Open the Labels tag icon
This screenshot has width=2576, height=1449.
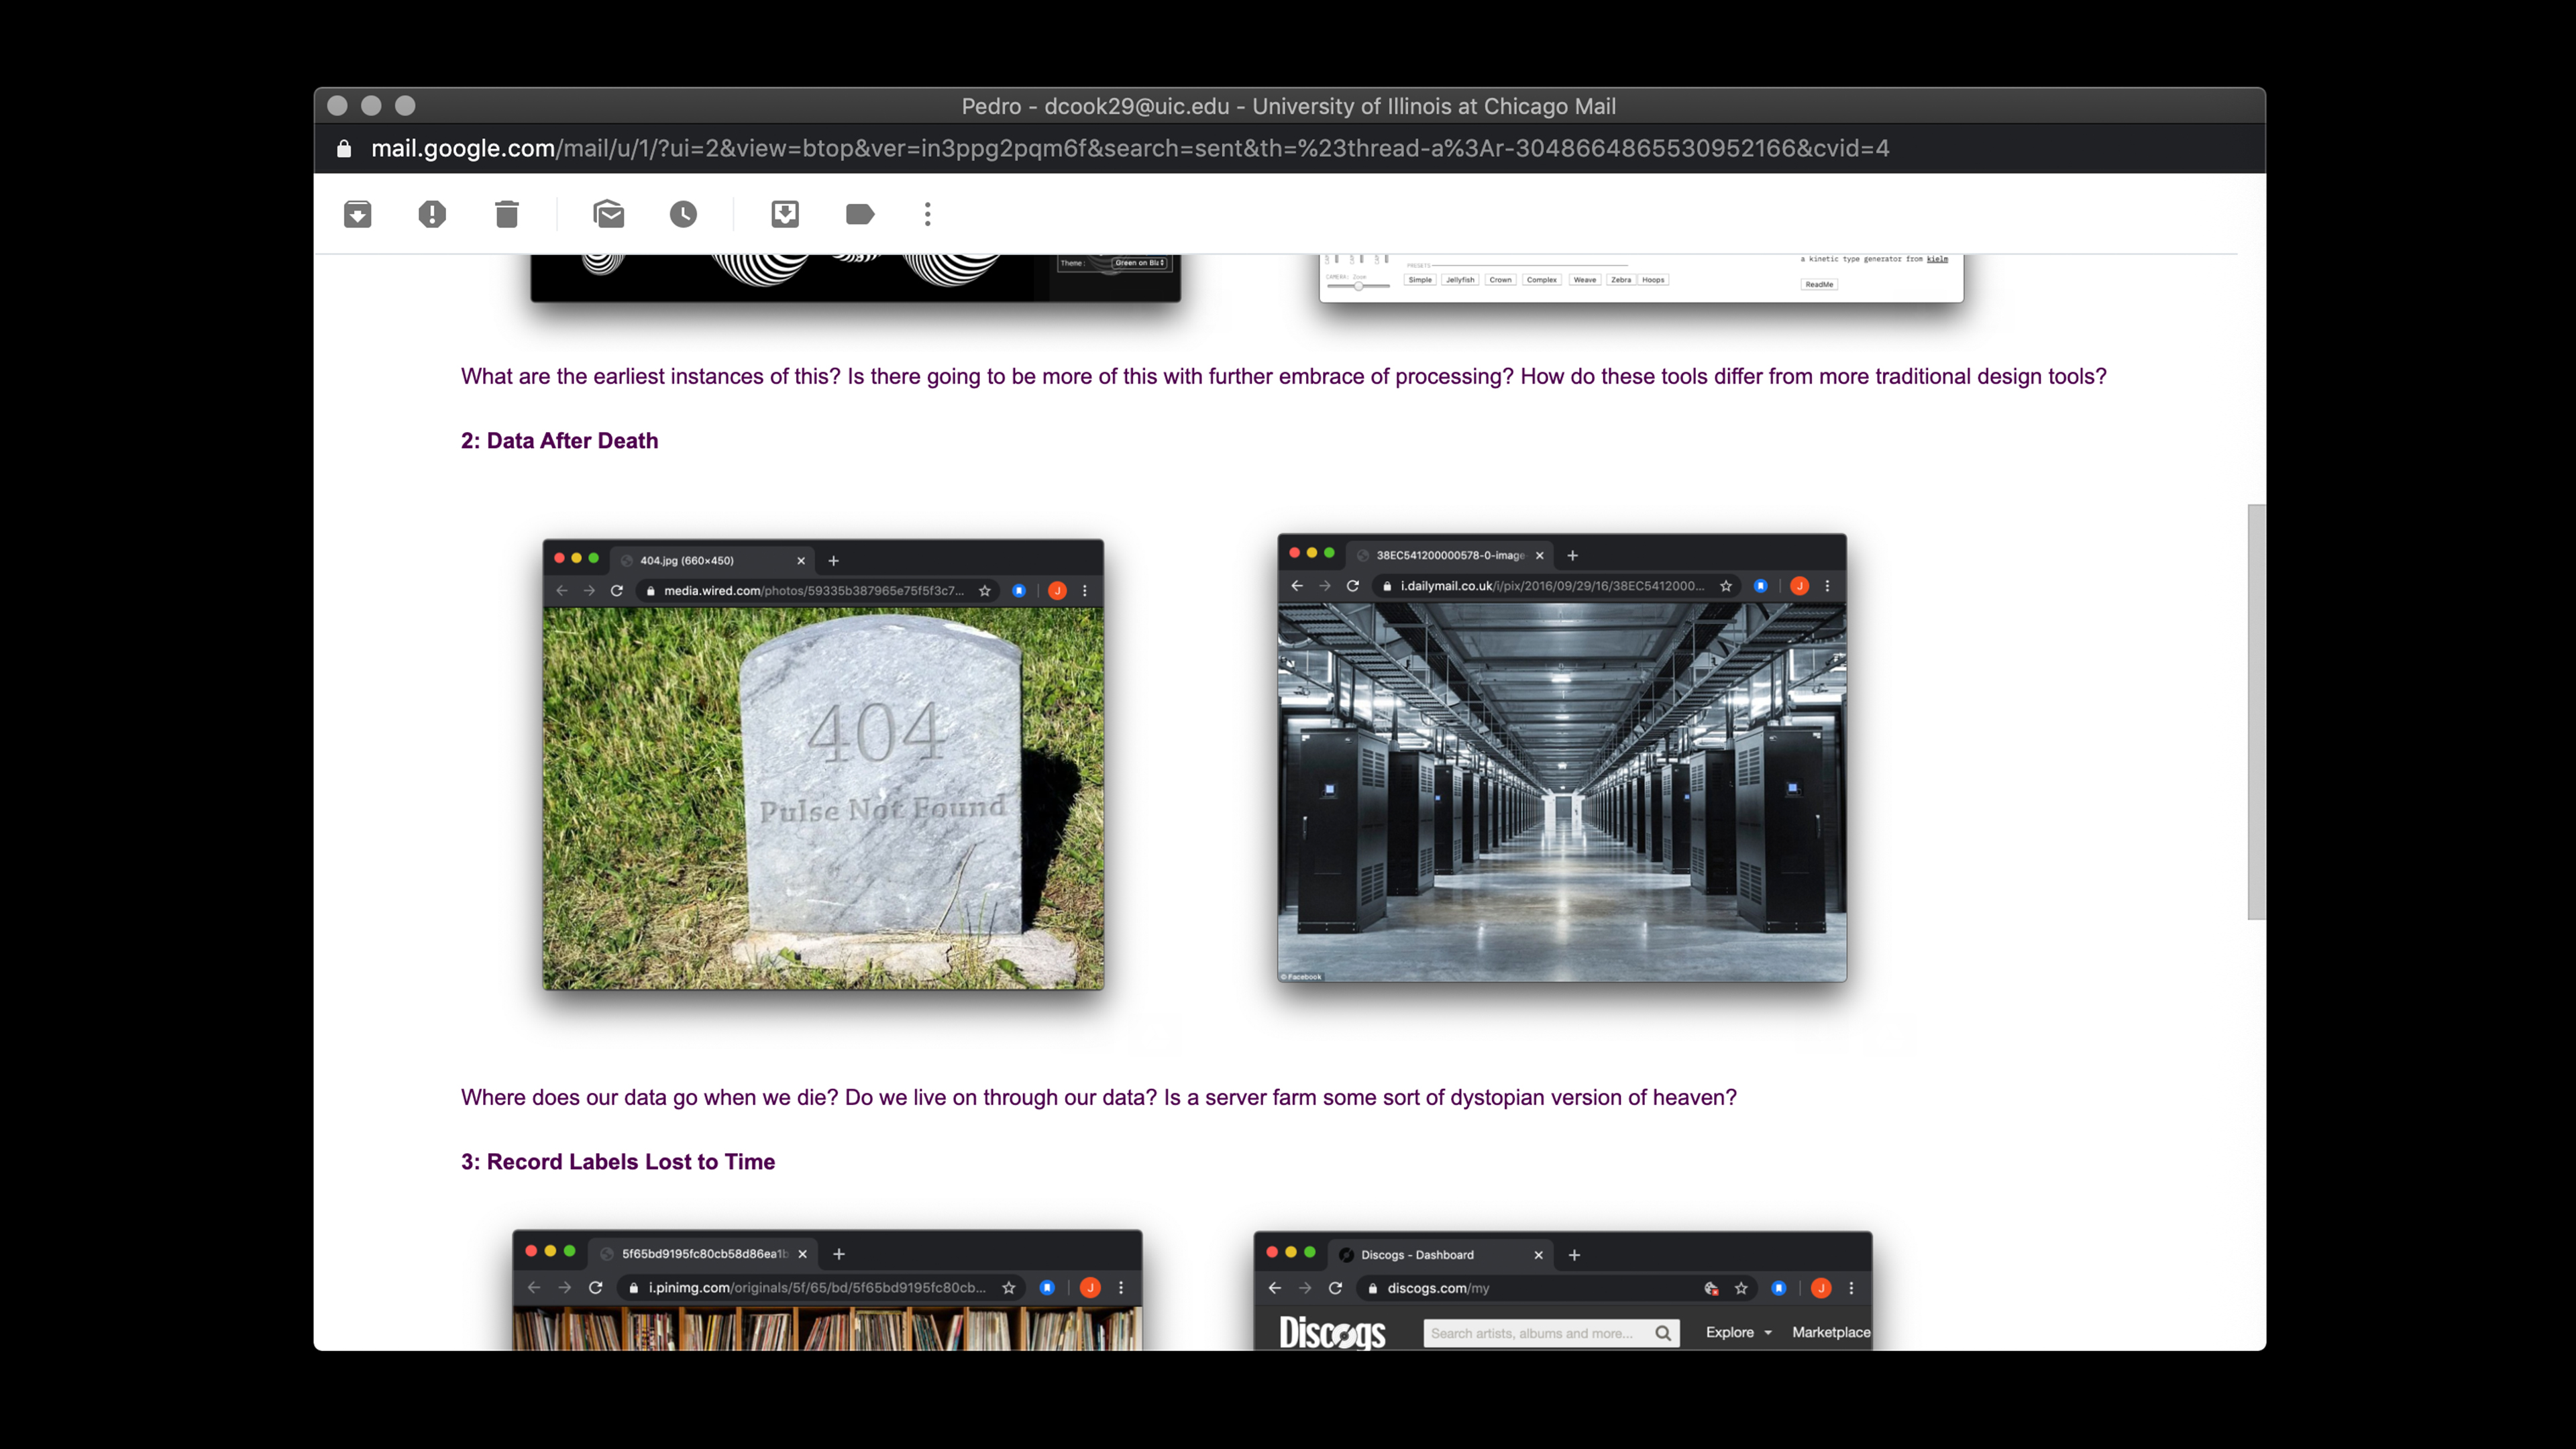(860, 214)
